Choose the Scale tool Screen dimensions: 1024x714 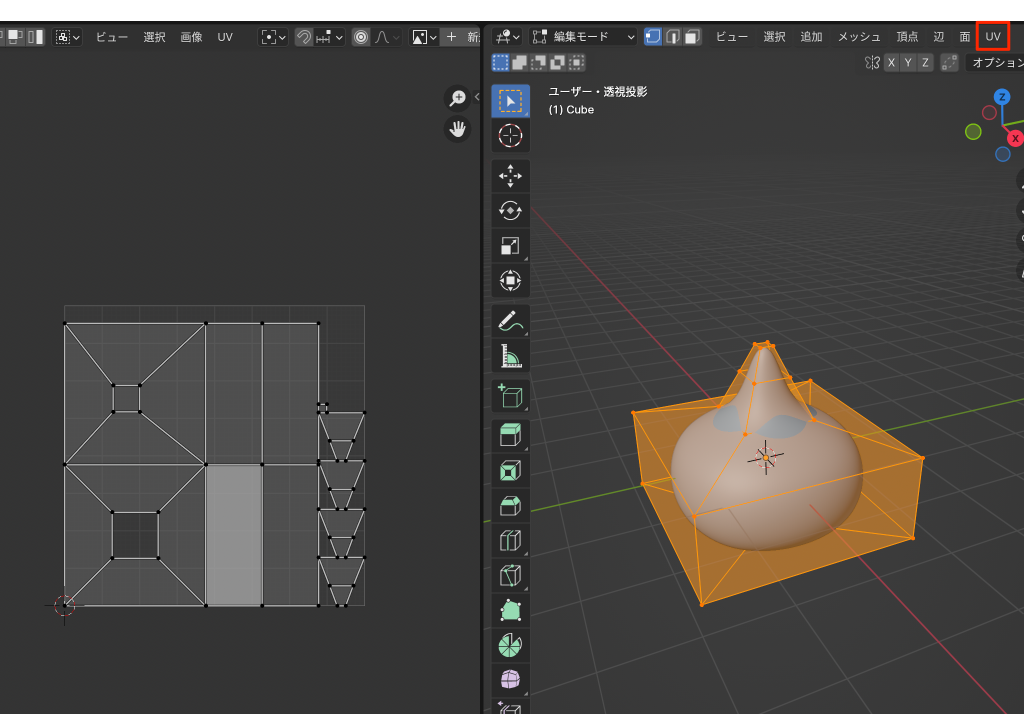coord(510,246)
